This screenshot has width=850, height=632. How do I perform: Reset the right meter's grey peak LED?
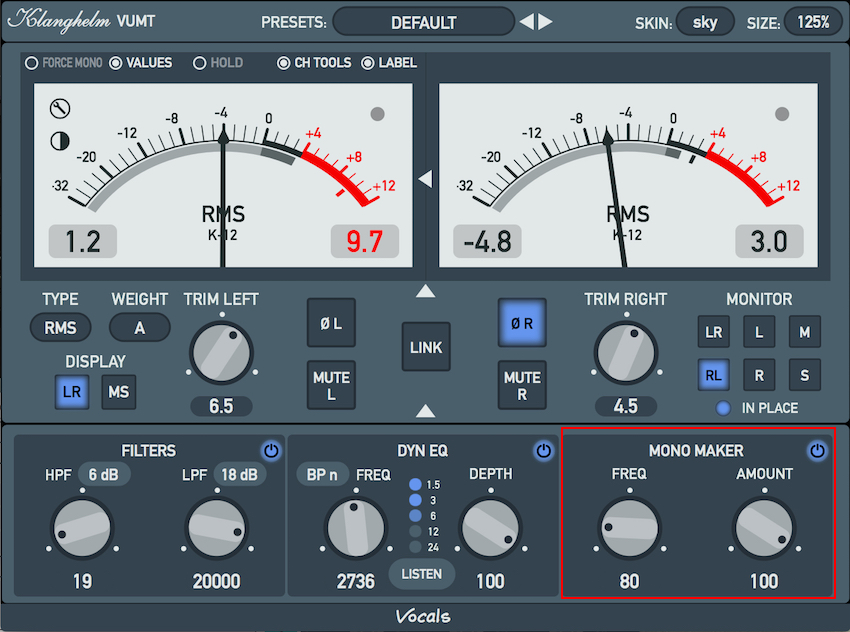point(782,114)
